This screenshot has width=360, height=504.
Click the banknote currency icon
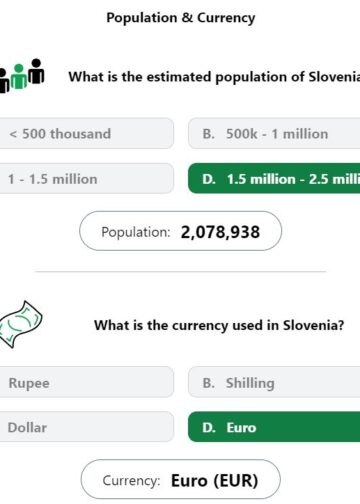[21, 324]
